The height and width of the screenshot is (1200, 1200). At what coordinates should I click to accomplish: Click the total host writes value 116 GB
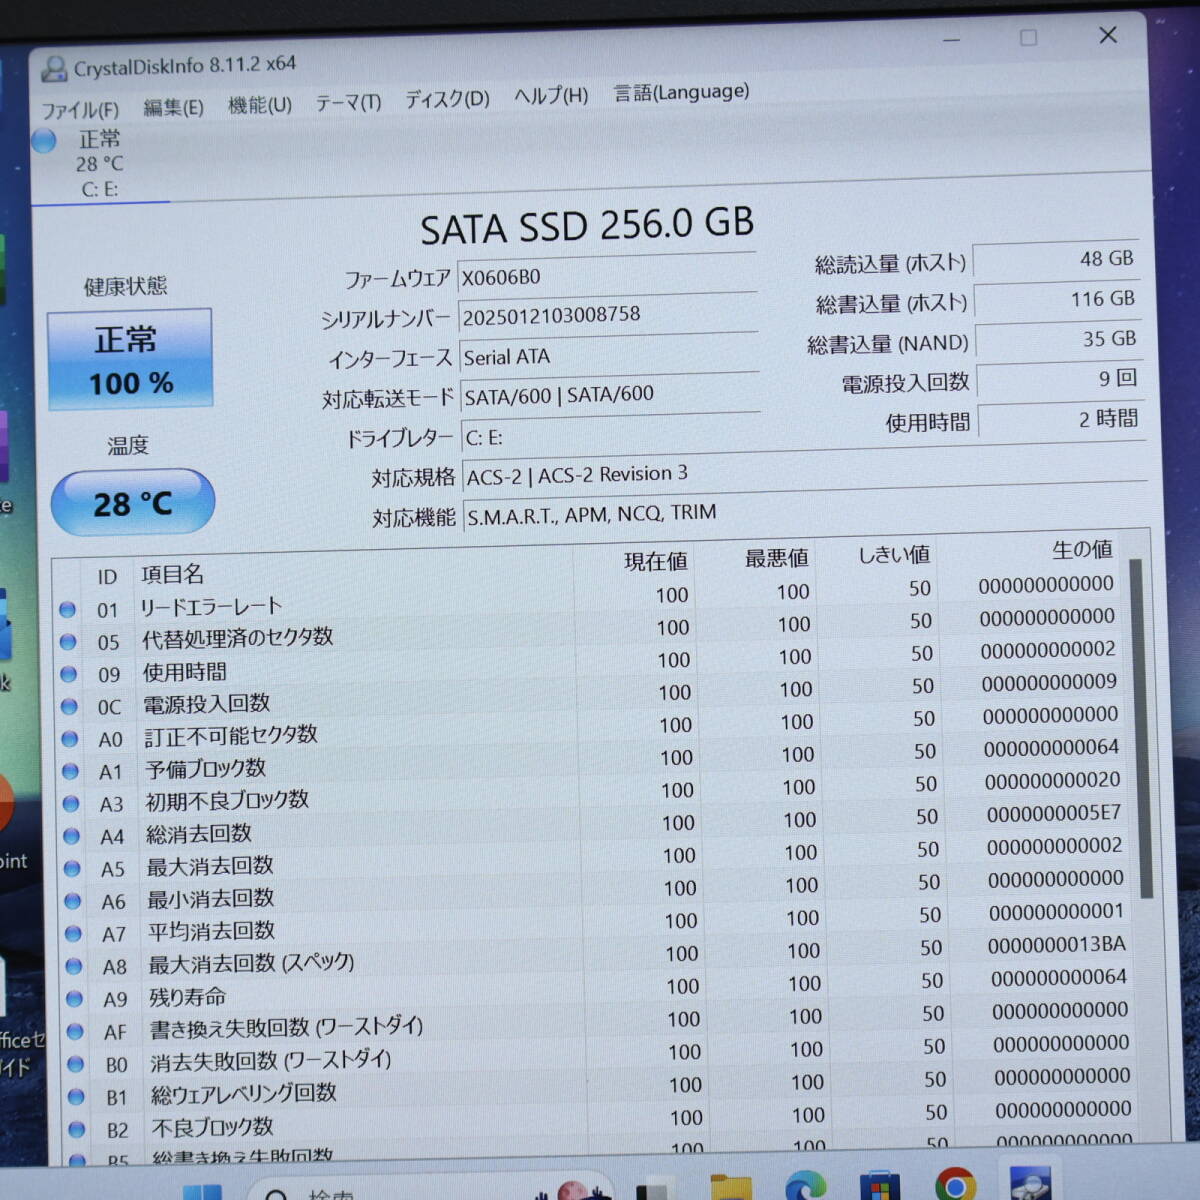click(1057, 299)
